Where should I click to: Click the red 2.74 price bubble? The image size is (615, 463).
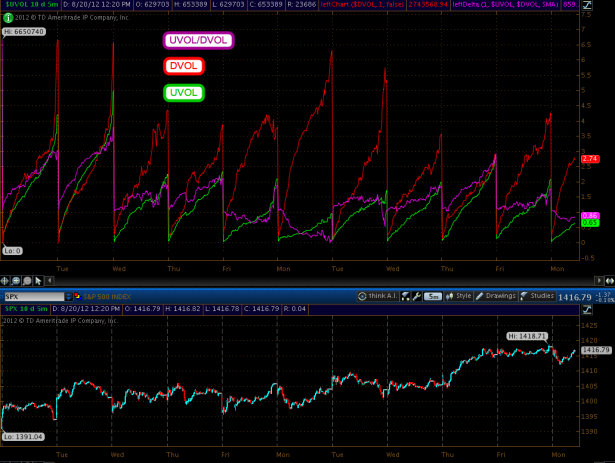pyautogui.click(x=589, y=159)
